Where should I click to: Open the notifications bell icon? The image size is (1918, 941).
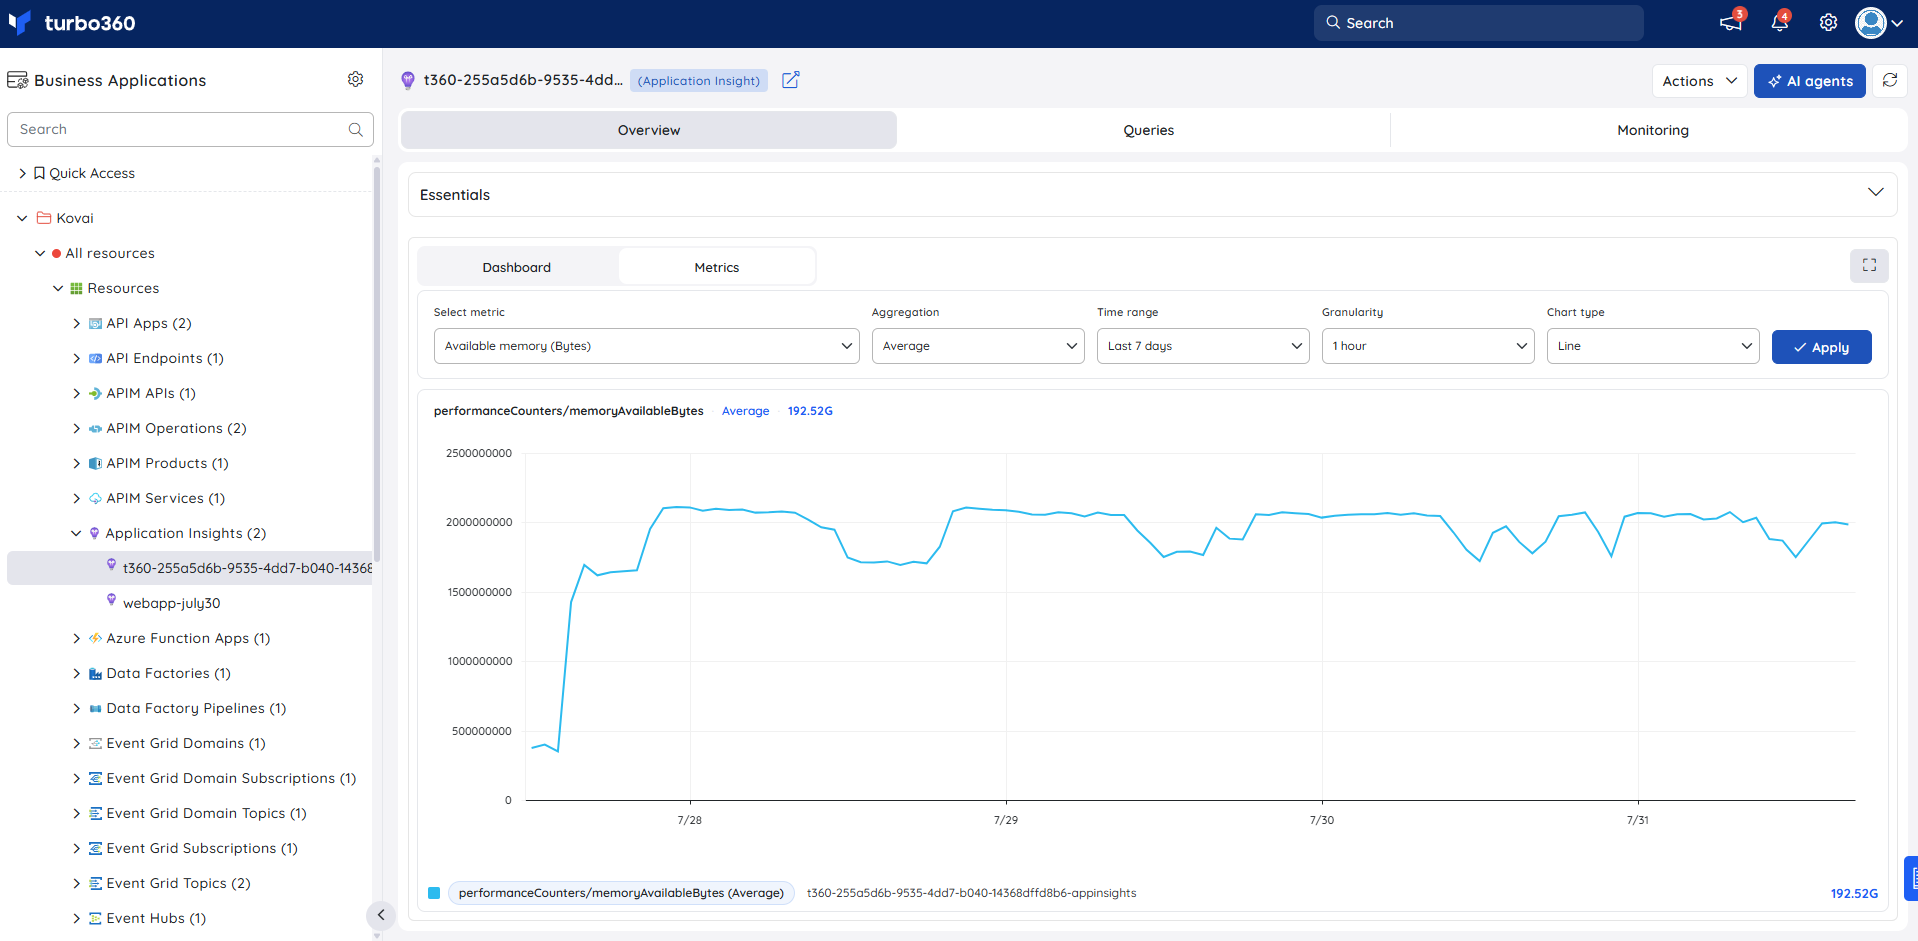1780,23
